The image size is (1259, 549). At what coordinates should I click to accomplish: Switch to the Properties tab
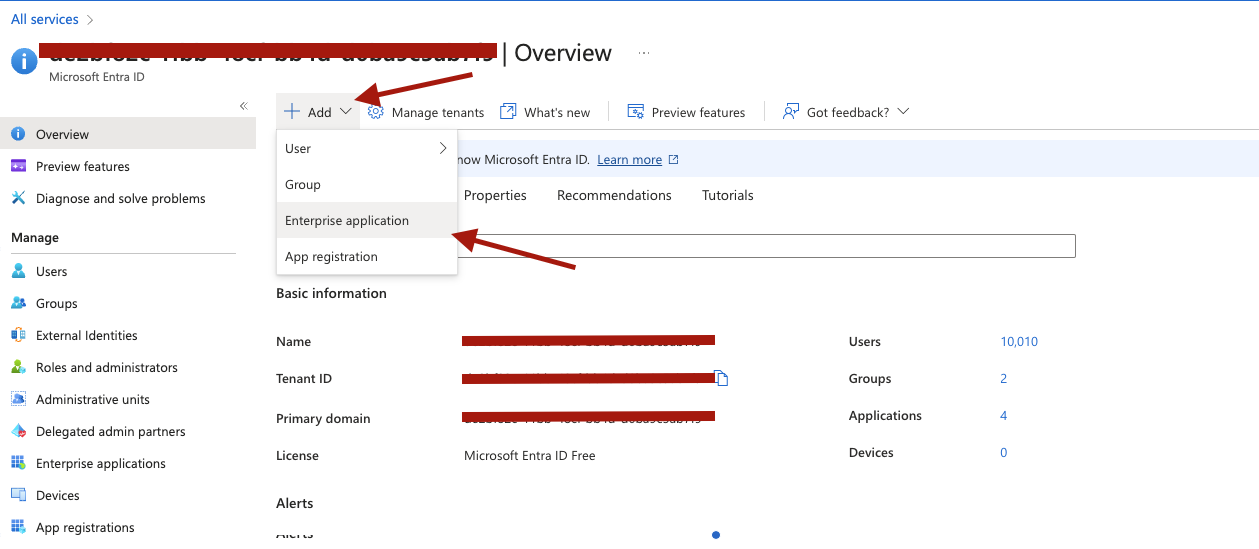(x=495, y=195)
